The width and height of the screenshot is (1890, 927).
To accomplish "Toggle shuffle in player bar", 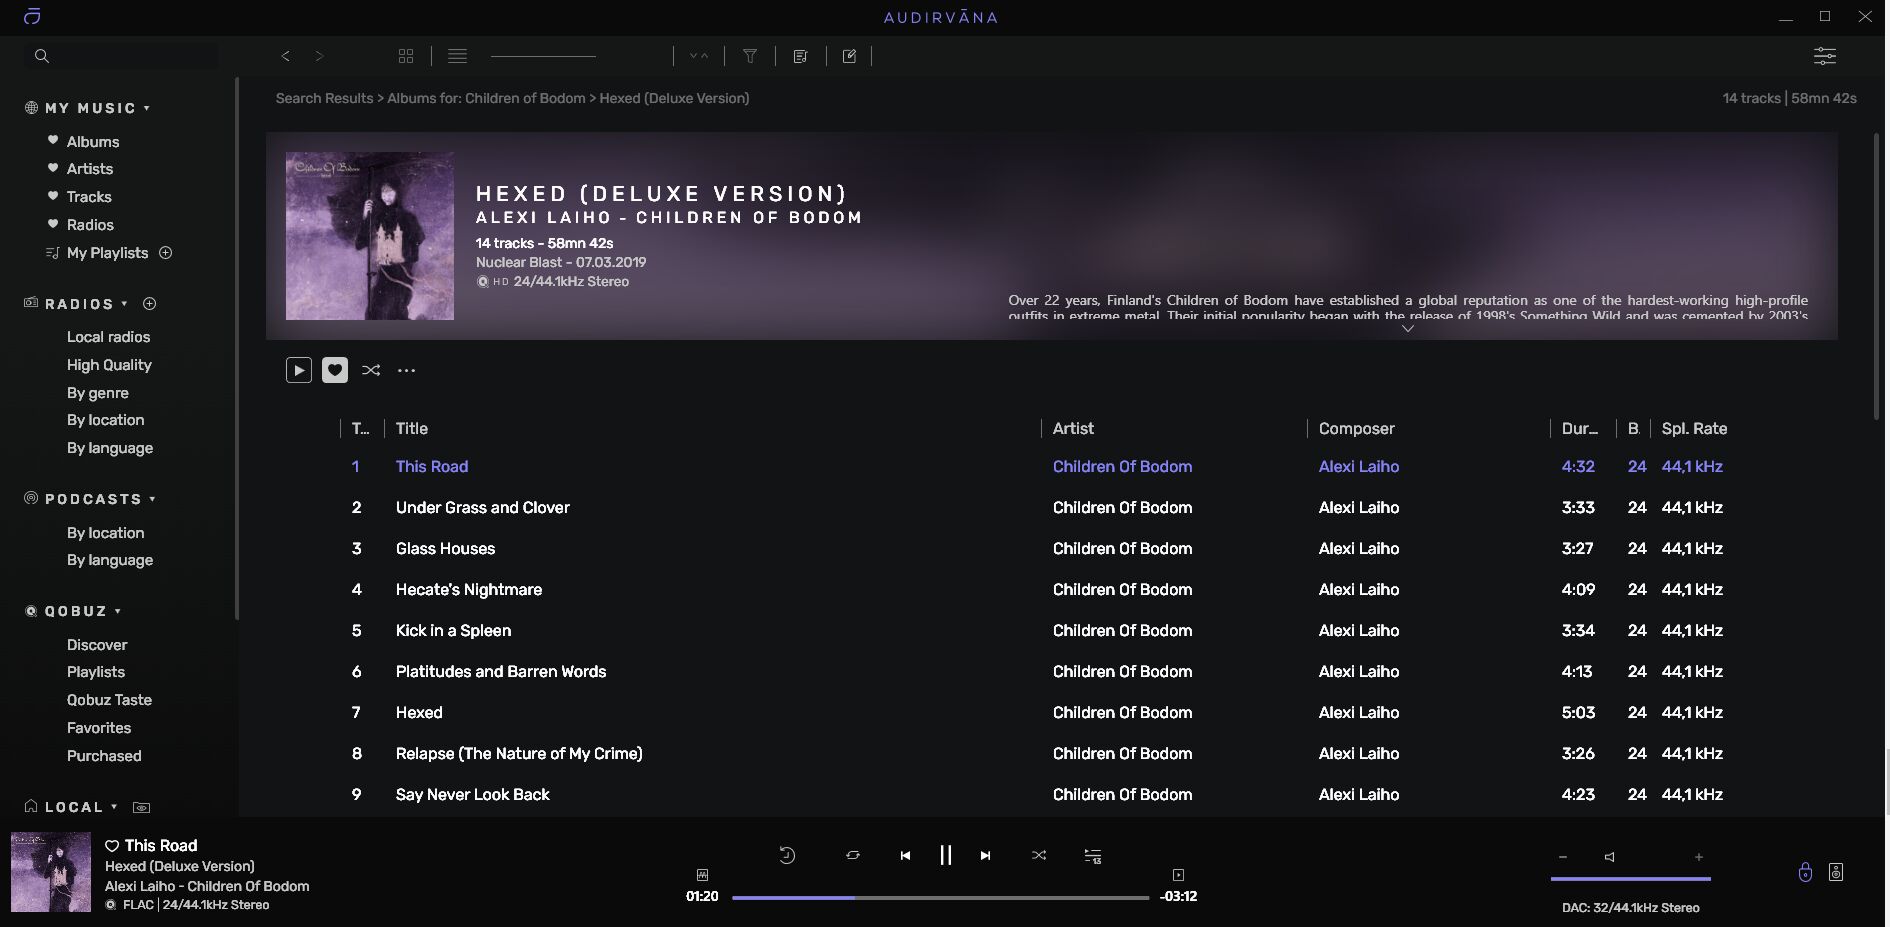I will [x=1039, y=855].
